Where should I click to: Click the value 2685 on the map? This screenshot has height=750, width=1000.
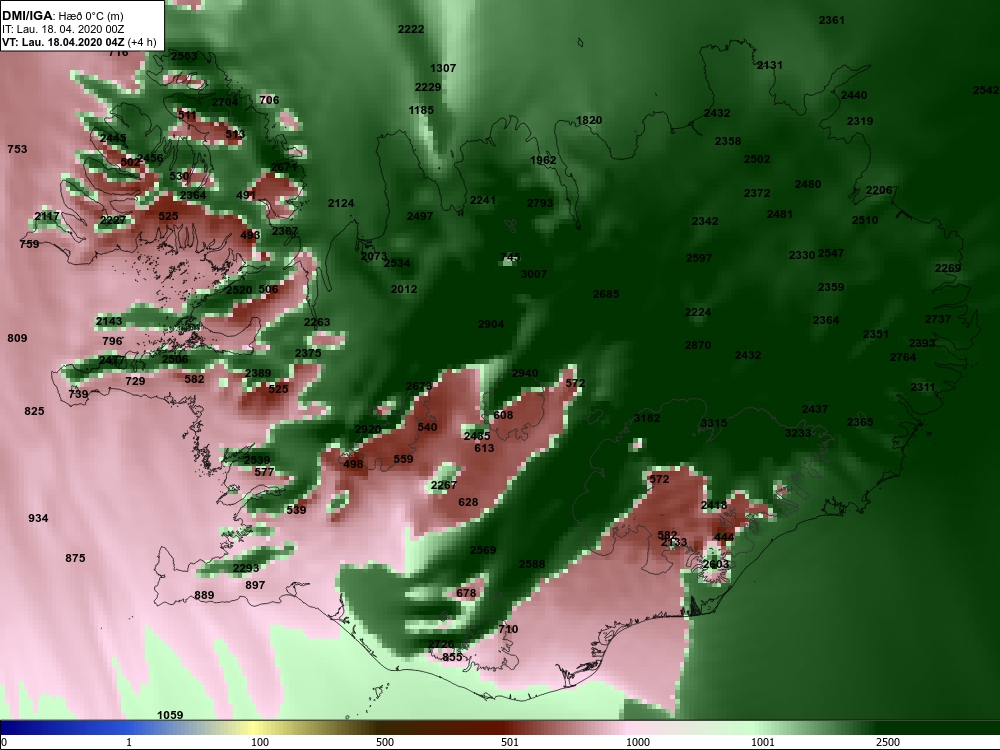[x=606, y=294]
